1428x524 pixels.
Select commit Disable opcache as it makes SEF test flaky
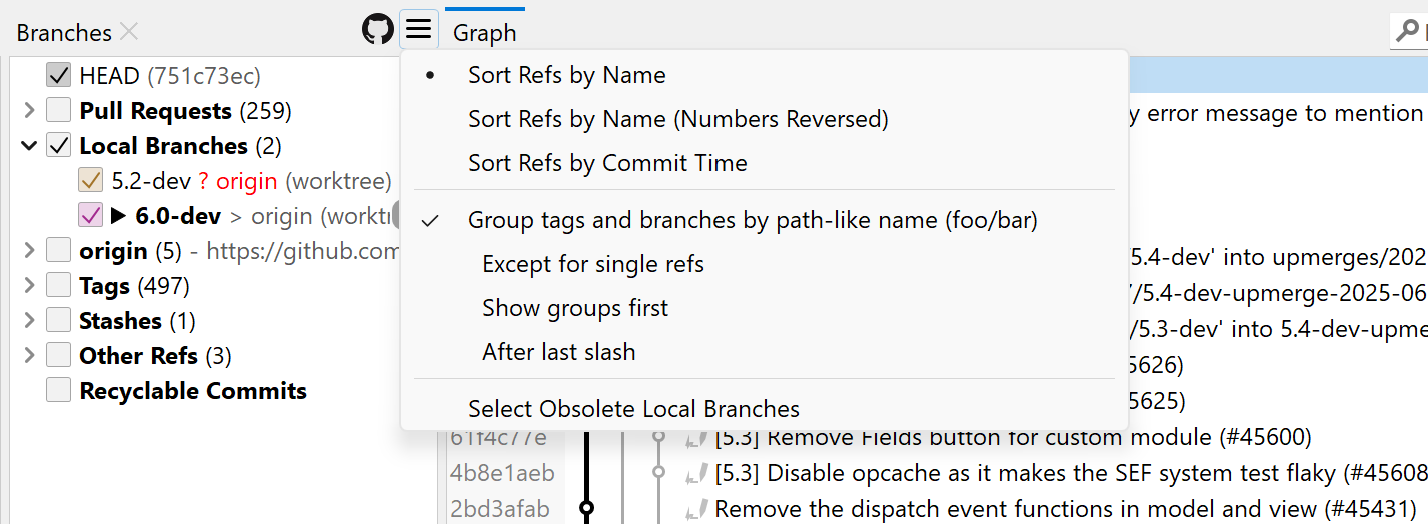(1071, 473)
